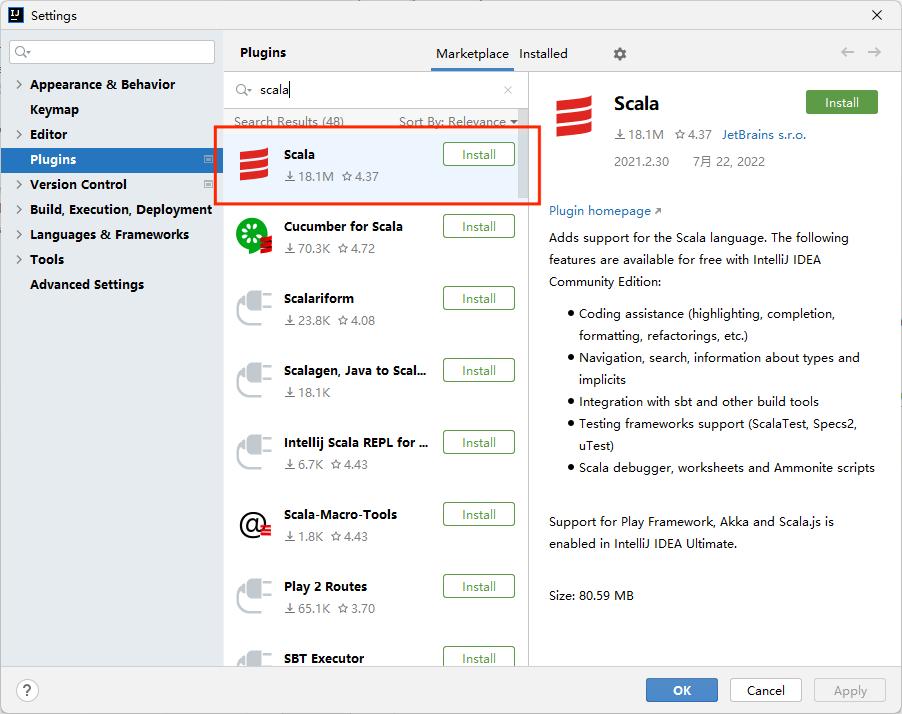The width and height of the screenshot is (902, 714).
Task: Click the Apply button
Action: point(850,690)
